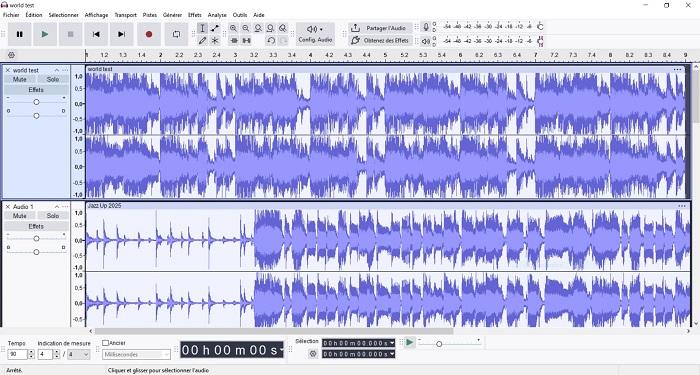Click the world test track gain slider
The height and width of the screenshot is (375, 700).
coord(36,102)
